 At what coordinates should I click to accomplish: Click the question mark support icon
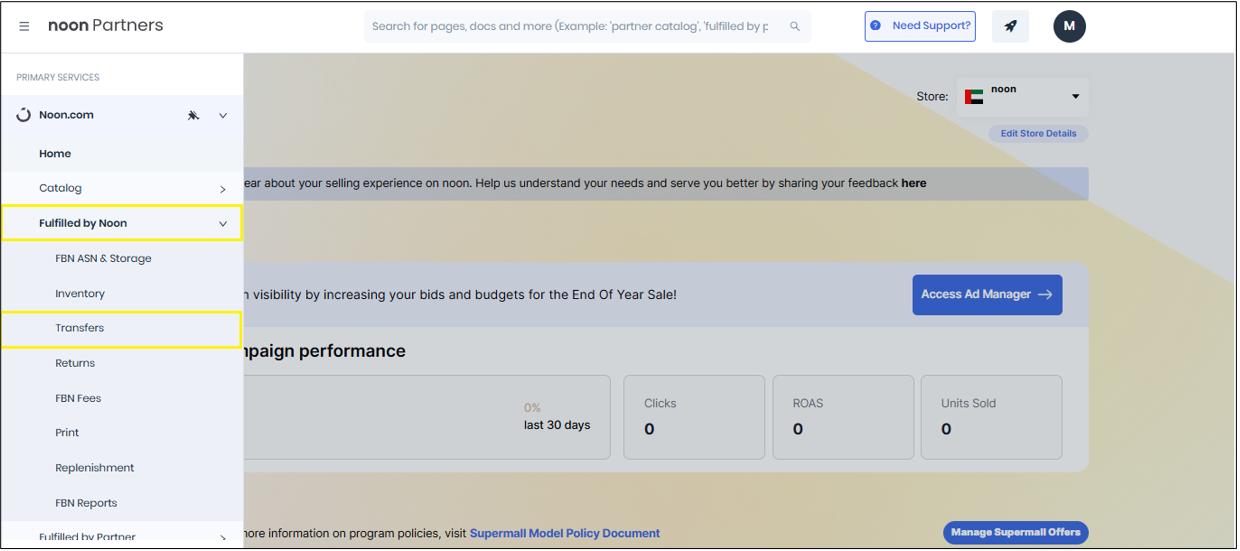tap(876, 26)
